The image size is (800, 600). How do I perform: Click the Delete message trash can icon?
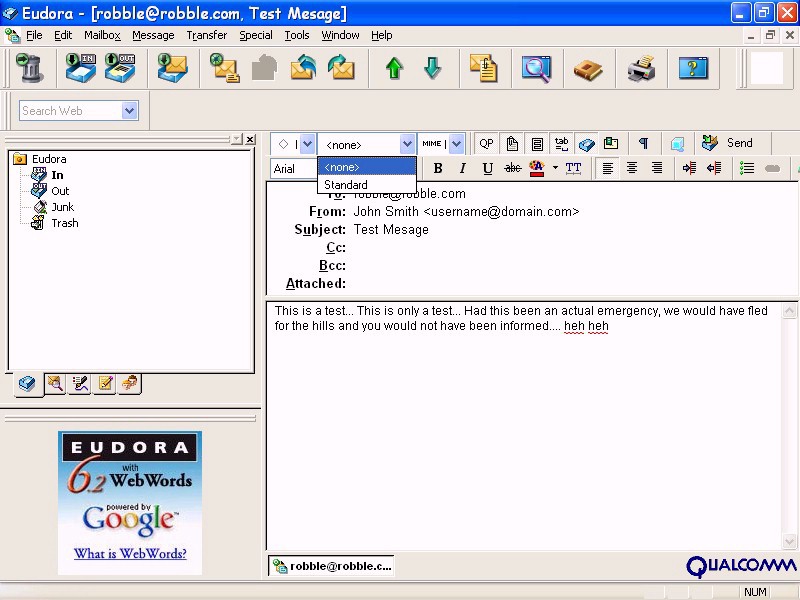coord(30,67)
